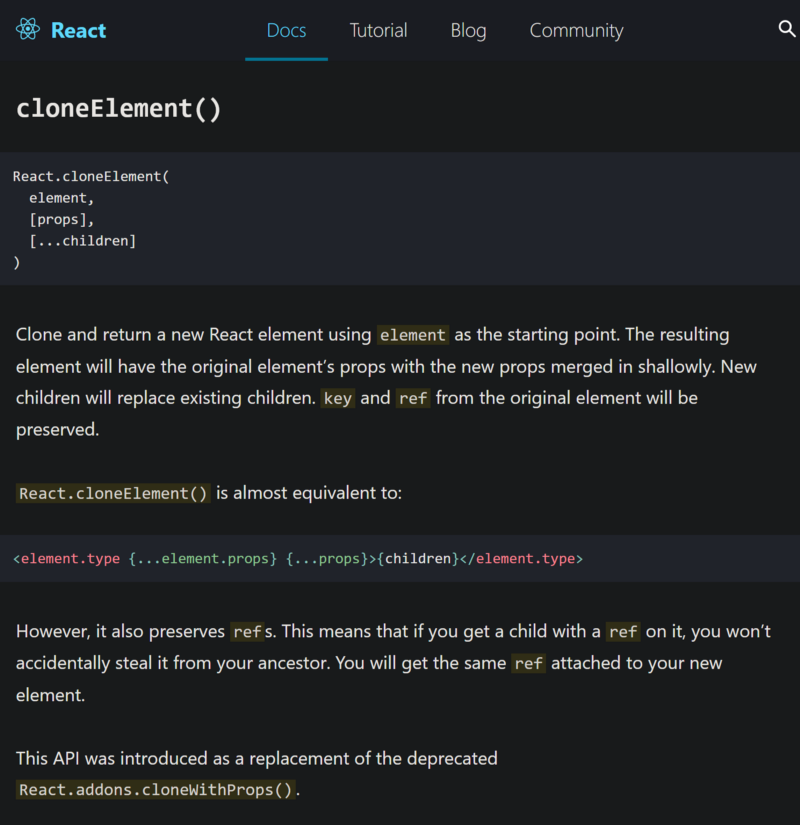
Task: Click inline 'React.addons.cloneWithProps()' code
Action: [x=155, y=790]
